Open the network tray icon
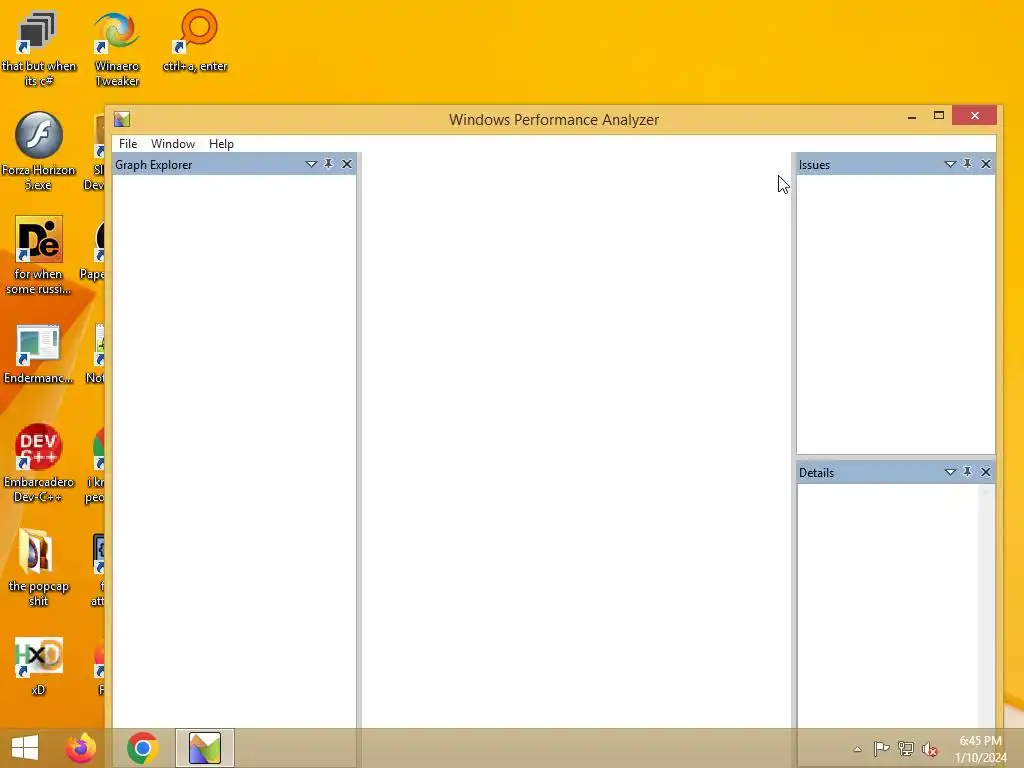 point(906,748)
